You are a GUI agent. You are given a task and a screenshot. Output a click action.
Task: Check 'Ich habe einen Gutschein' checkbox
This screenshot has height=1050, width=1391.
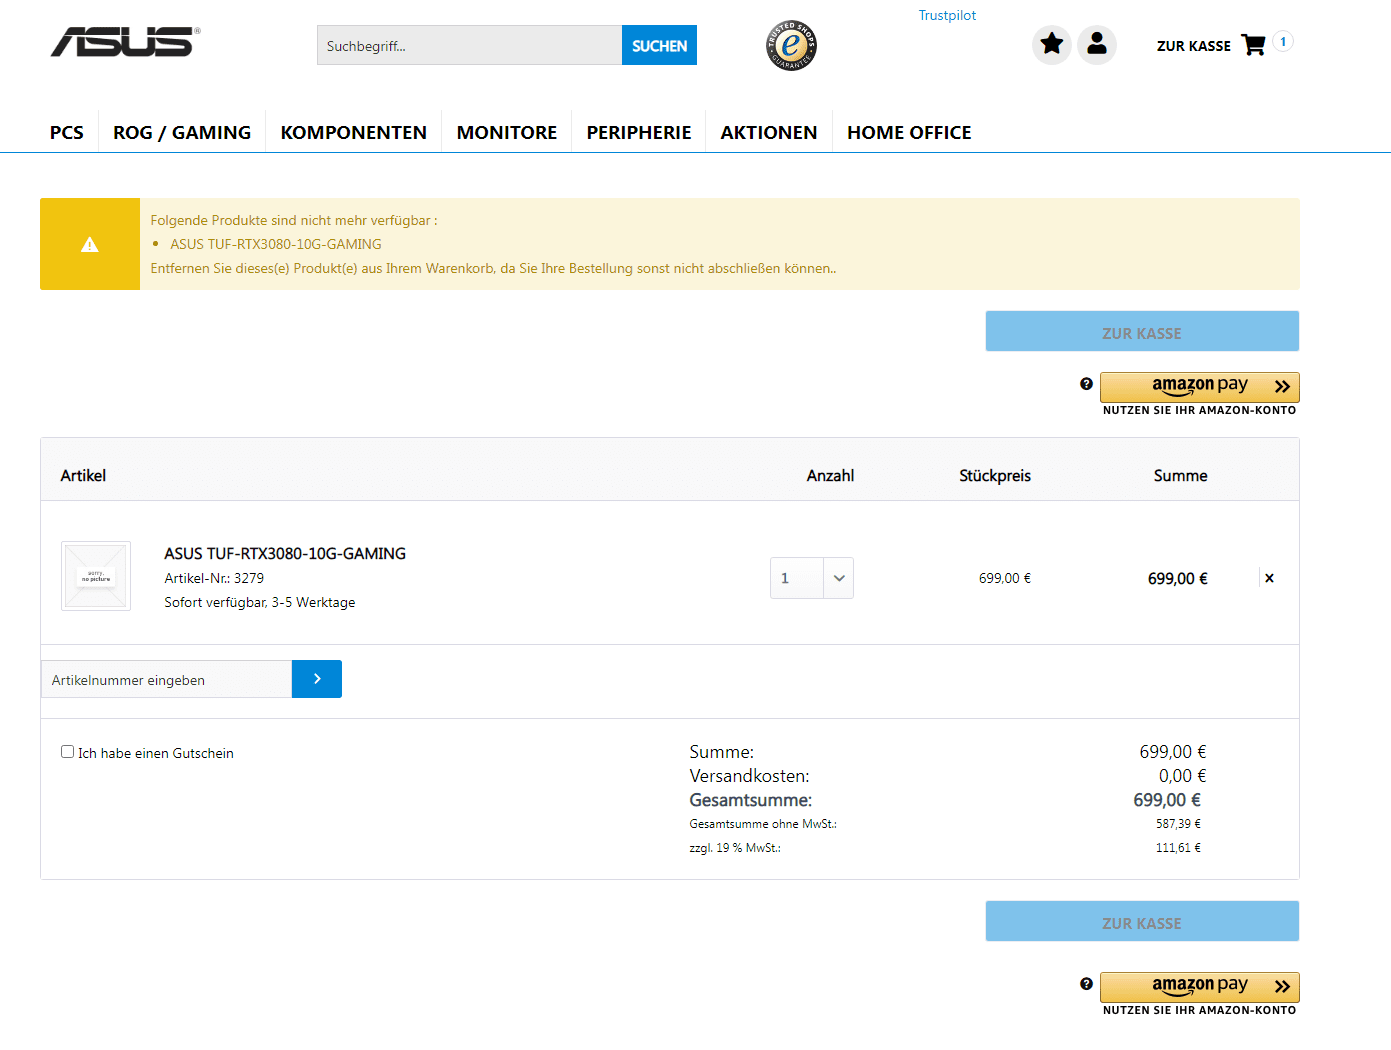point(68,752)
